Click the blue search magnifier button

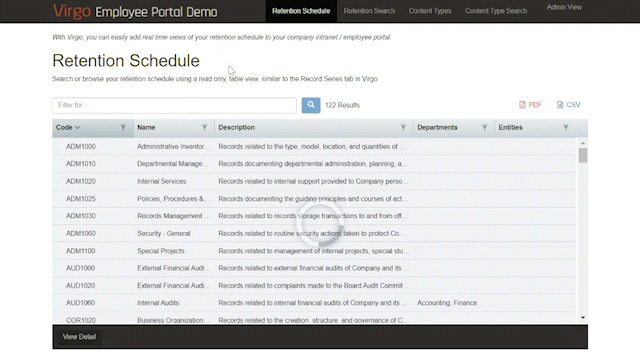(x=311, y=105)
